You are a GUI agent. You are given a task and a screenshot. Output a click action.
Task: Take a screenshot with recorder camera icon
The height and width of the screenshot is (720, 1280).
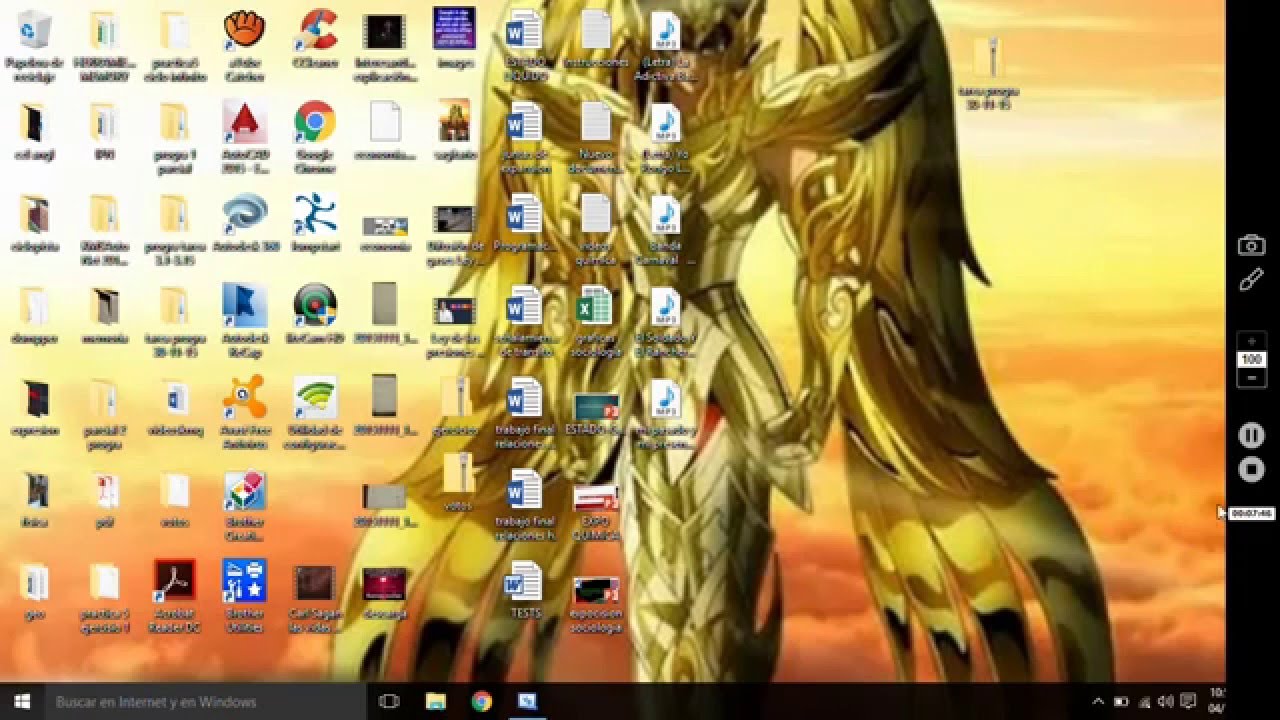(1251, 245)
